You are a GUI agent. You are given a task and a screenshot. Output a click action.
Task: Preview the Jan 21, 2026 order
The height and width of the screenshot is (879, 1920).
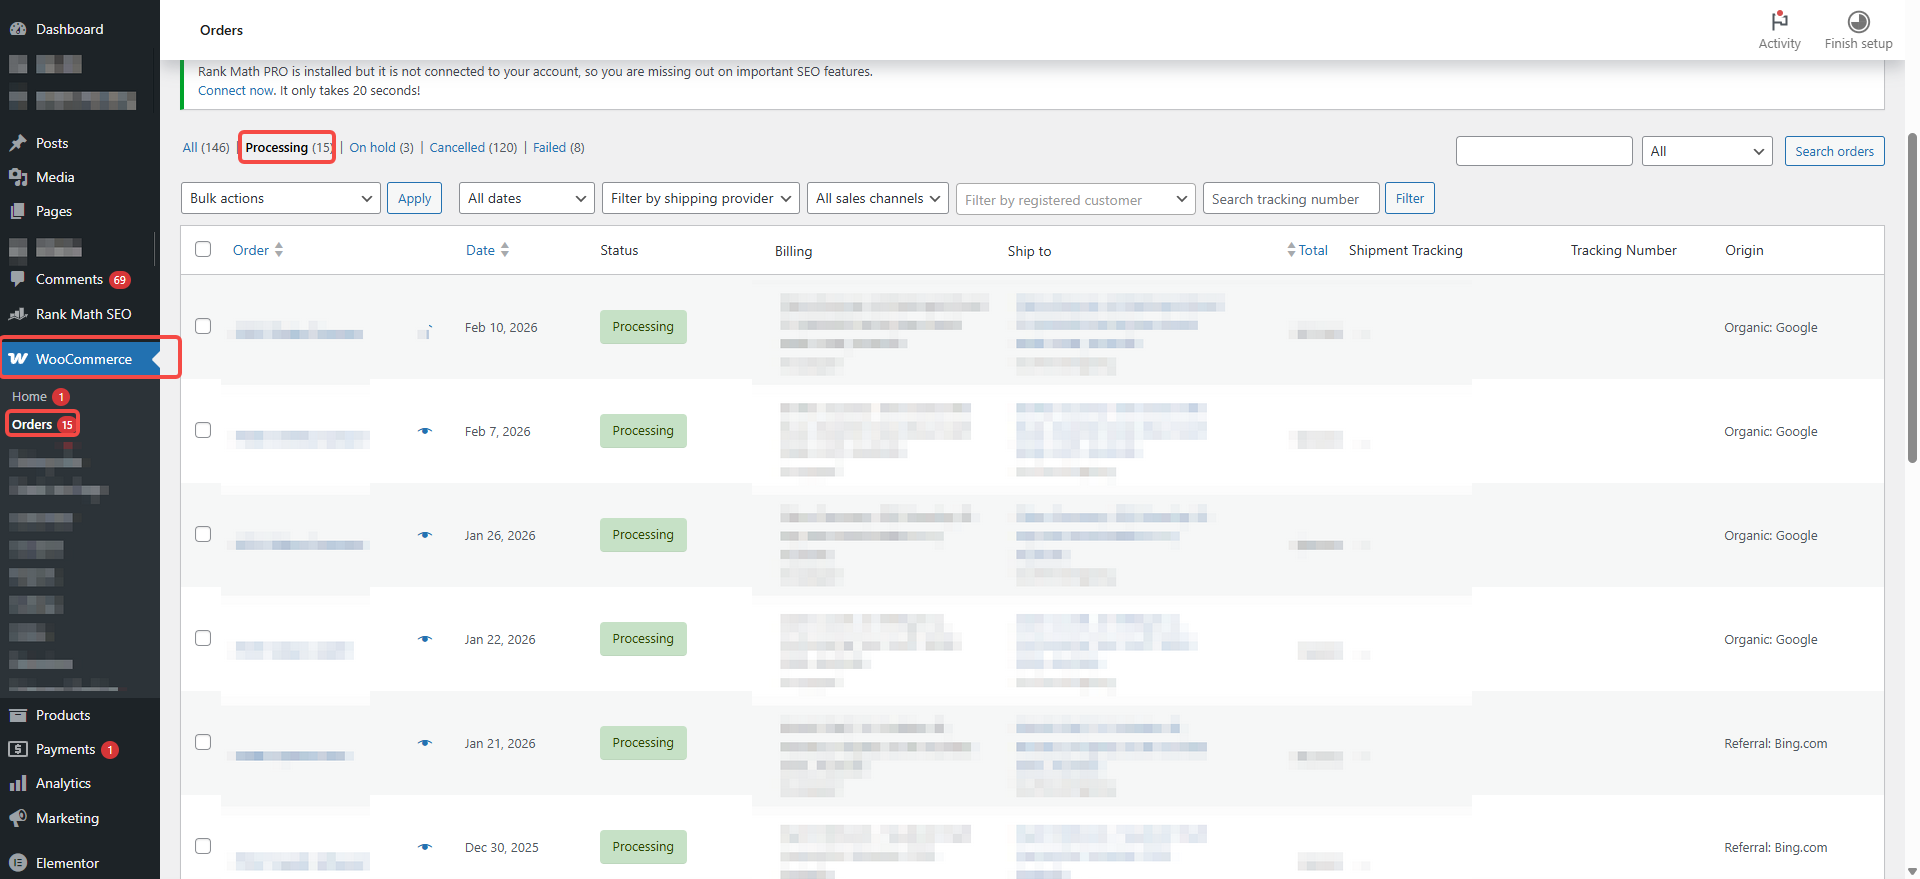click(425, 743)
